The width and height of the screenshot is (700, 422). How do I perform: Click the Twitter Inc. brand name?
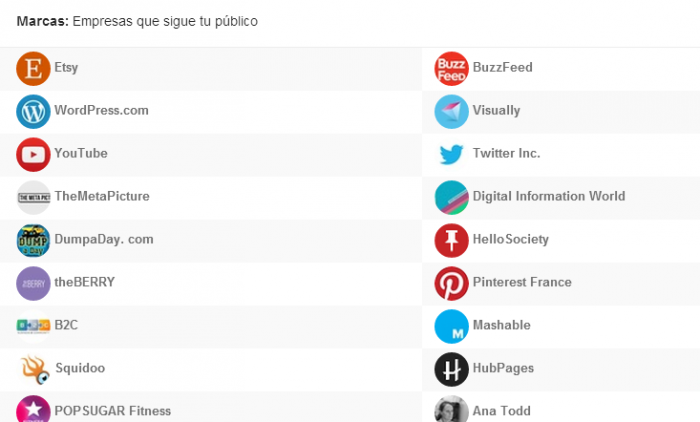506,153
